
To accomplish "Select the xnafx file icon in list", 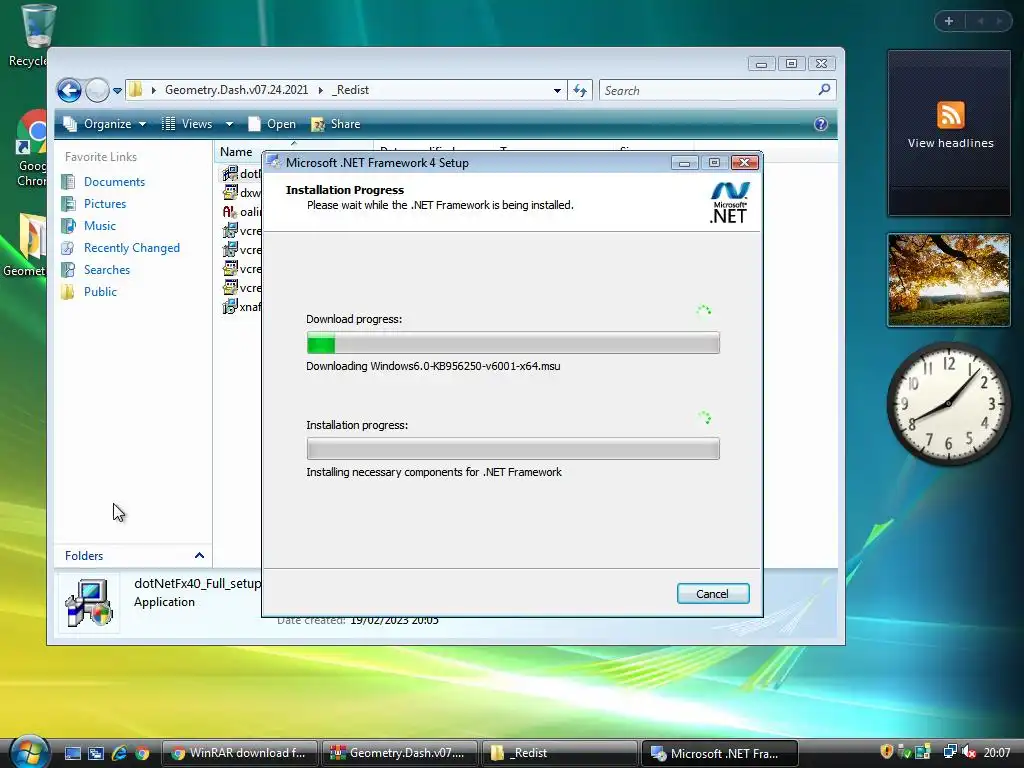I will click(230, 306).
